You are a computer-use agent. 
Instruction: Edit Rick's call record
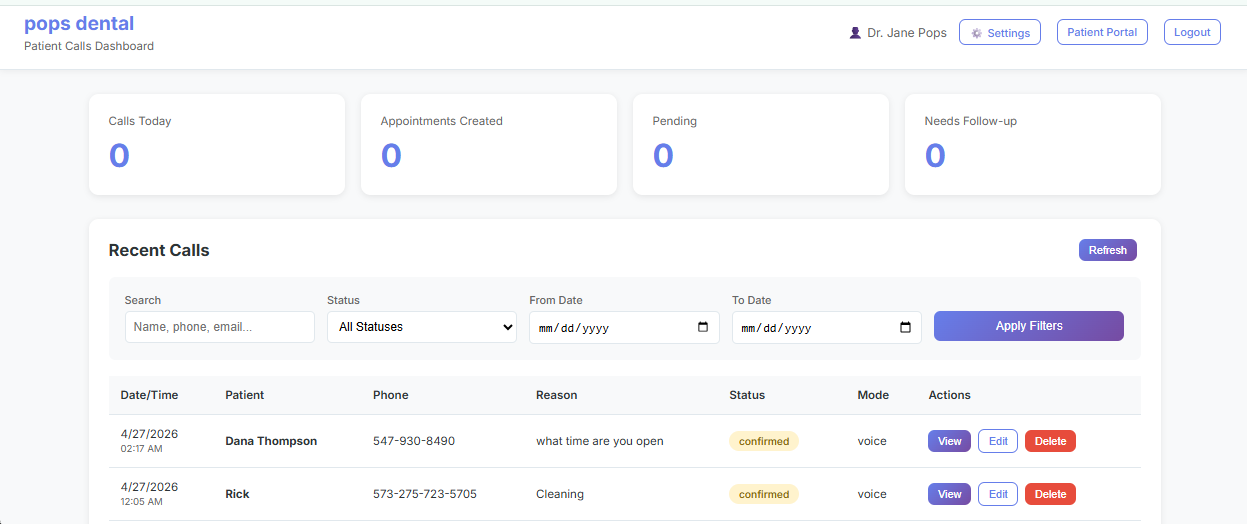[997, 494]
